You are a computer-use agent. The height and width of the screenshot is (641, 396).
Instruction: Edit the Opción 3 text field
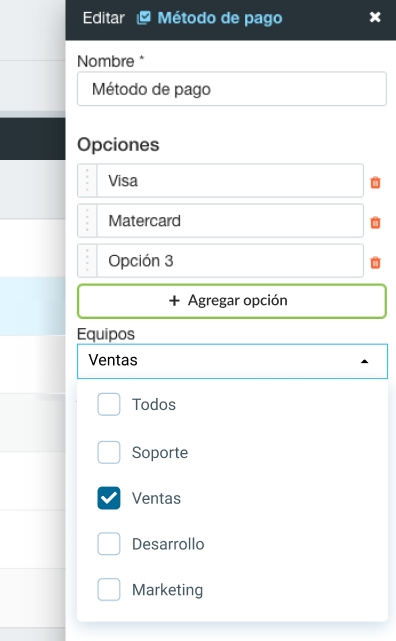(230, 261)
